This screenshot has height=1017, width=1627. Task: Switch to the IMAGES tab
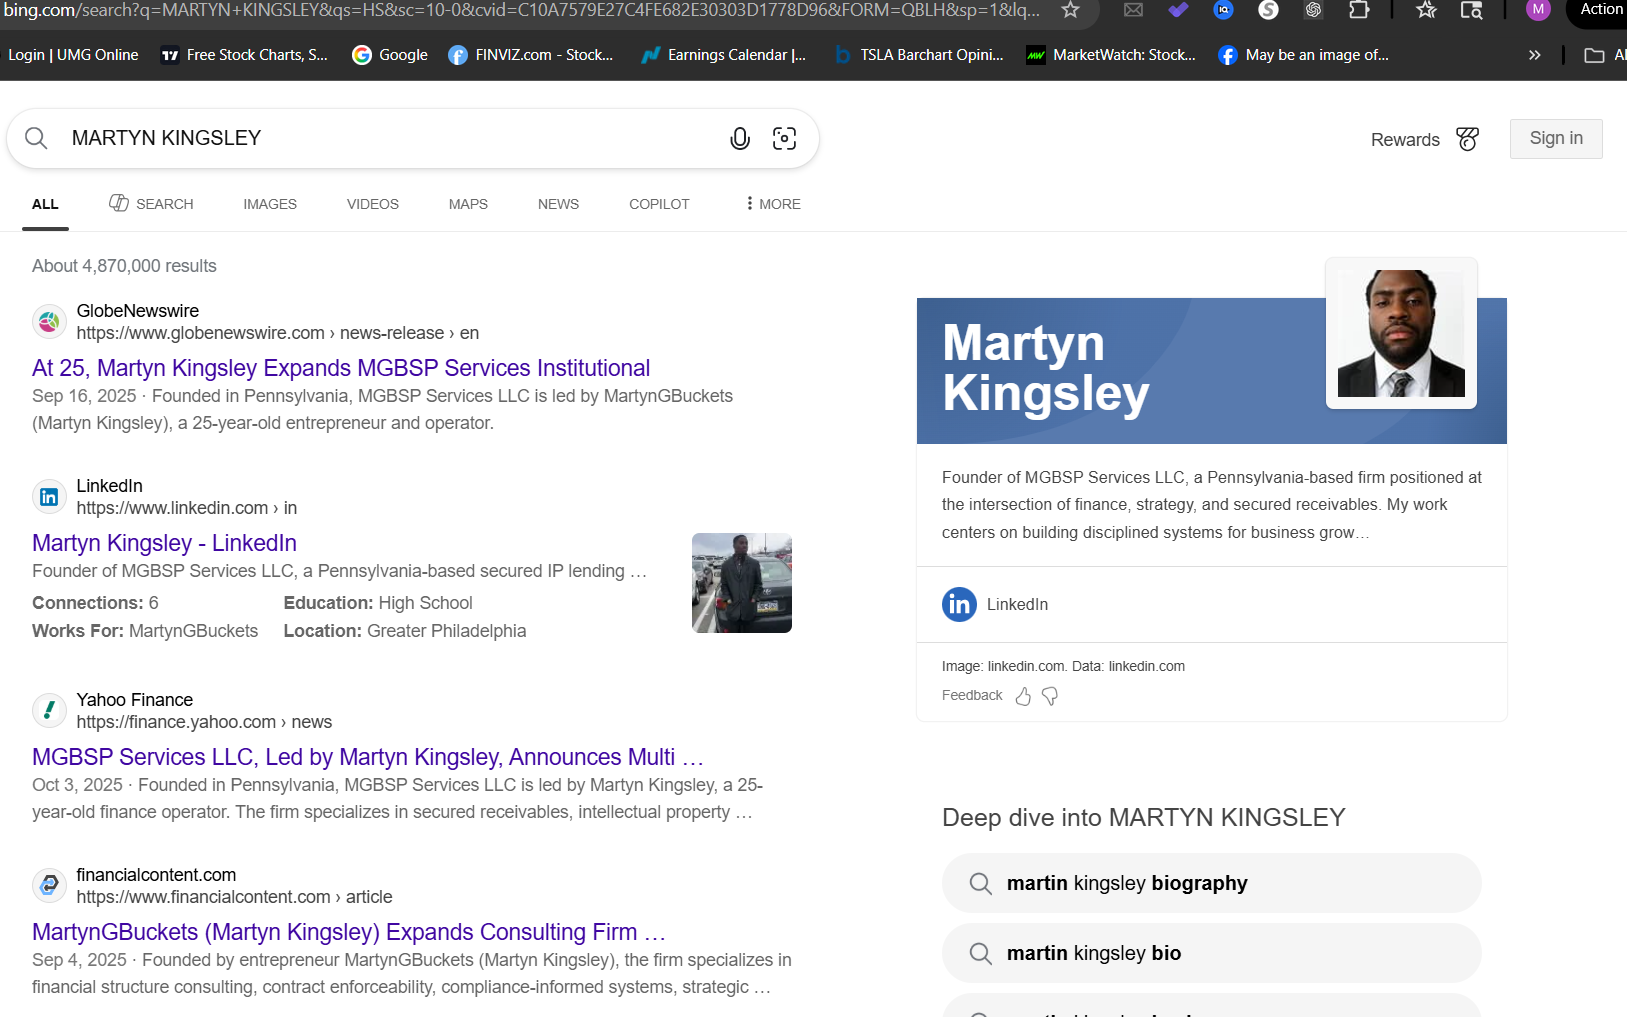click(x=270, y=204)
